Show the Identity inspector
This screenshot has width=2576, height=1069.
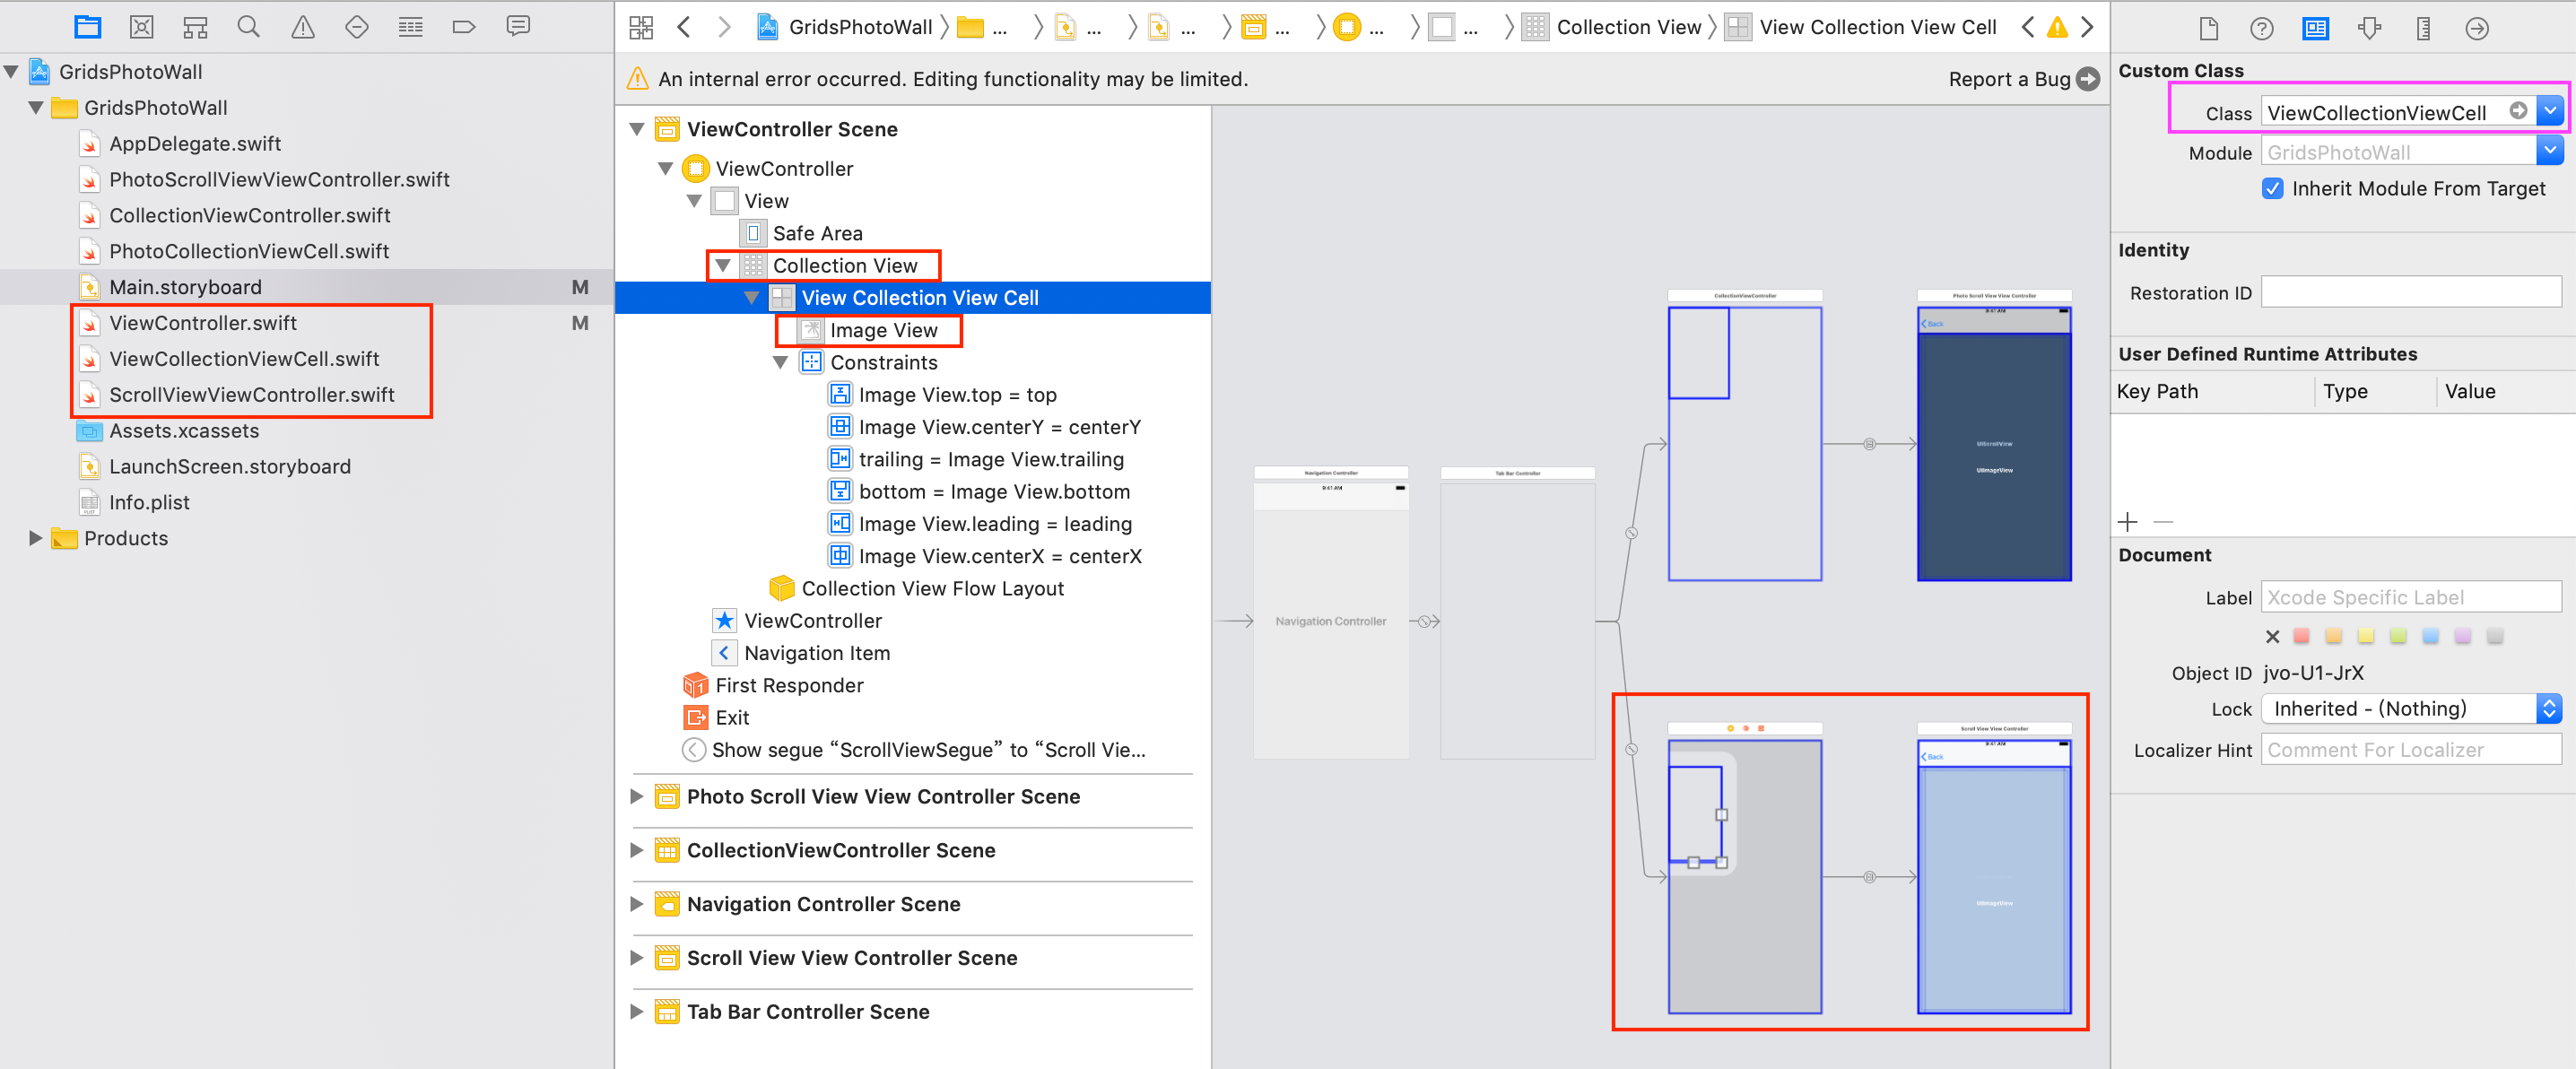click(x=2315, y=29)
